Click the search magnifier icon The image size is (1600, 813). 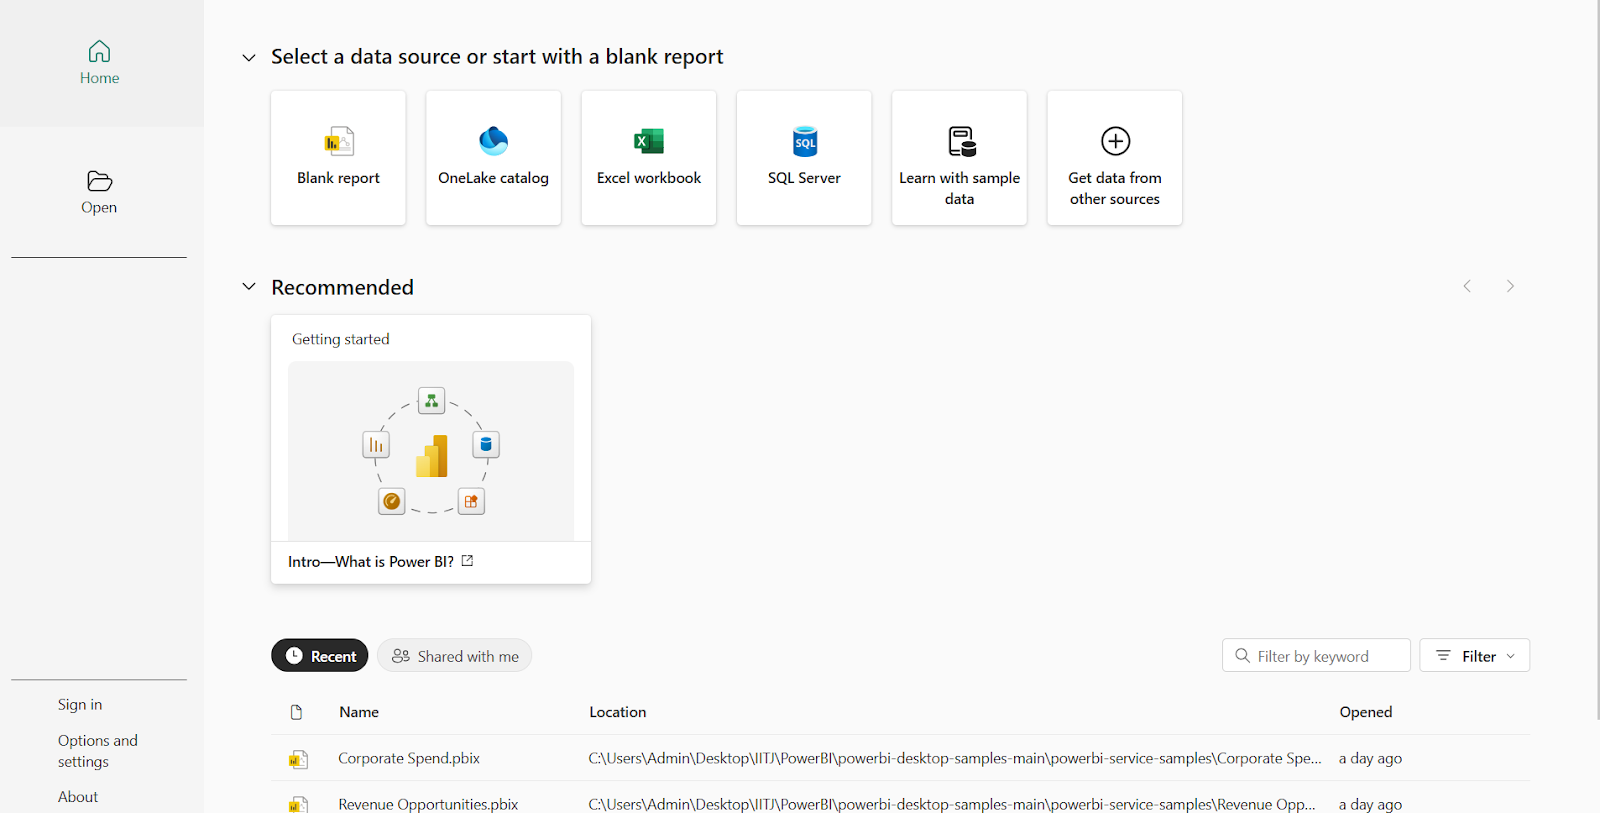click(1242, 656)
